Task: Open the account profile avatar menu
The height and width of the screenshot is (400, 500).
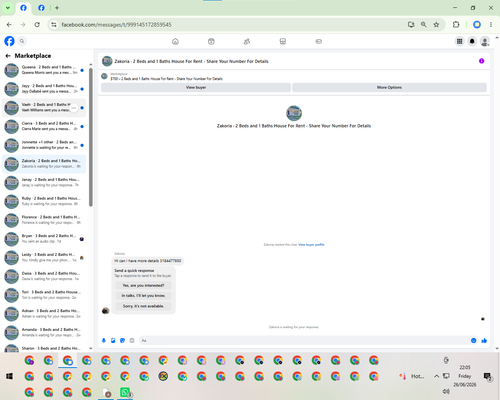Action: point(485,41)
